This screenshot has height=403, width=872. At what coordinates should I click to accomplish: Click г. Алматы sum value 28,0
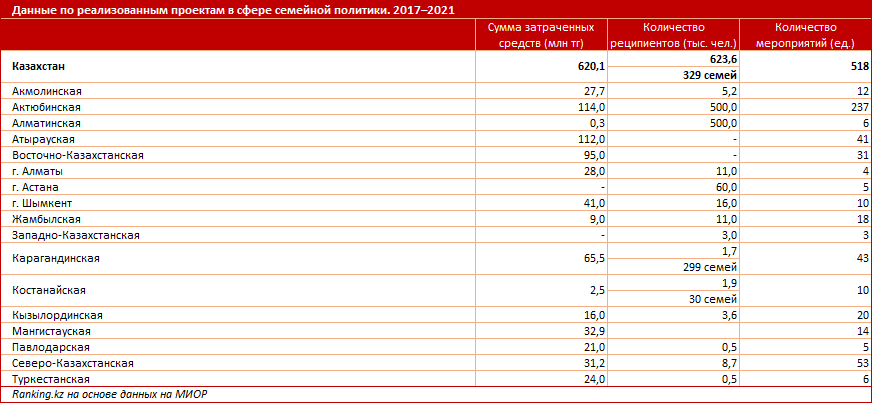[x=595, y=171]
